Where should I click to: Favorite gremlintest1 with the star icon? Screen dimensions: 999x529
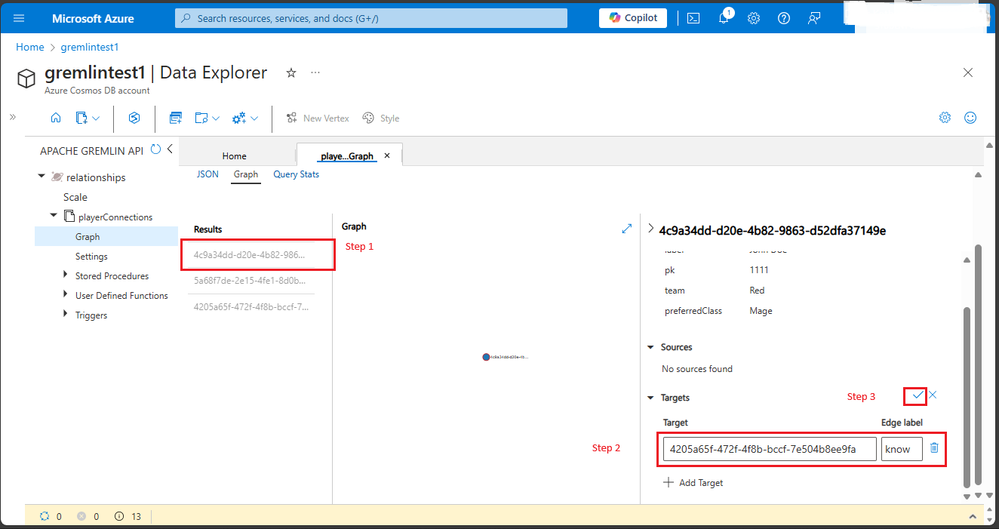pos(291,73)
